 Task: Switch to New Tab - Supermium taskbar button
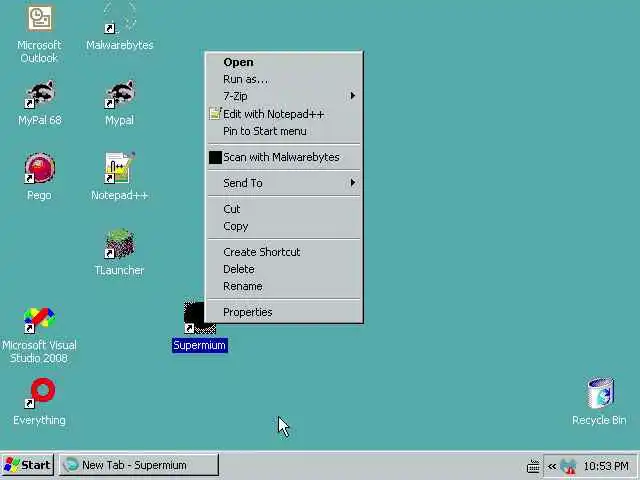138,465
